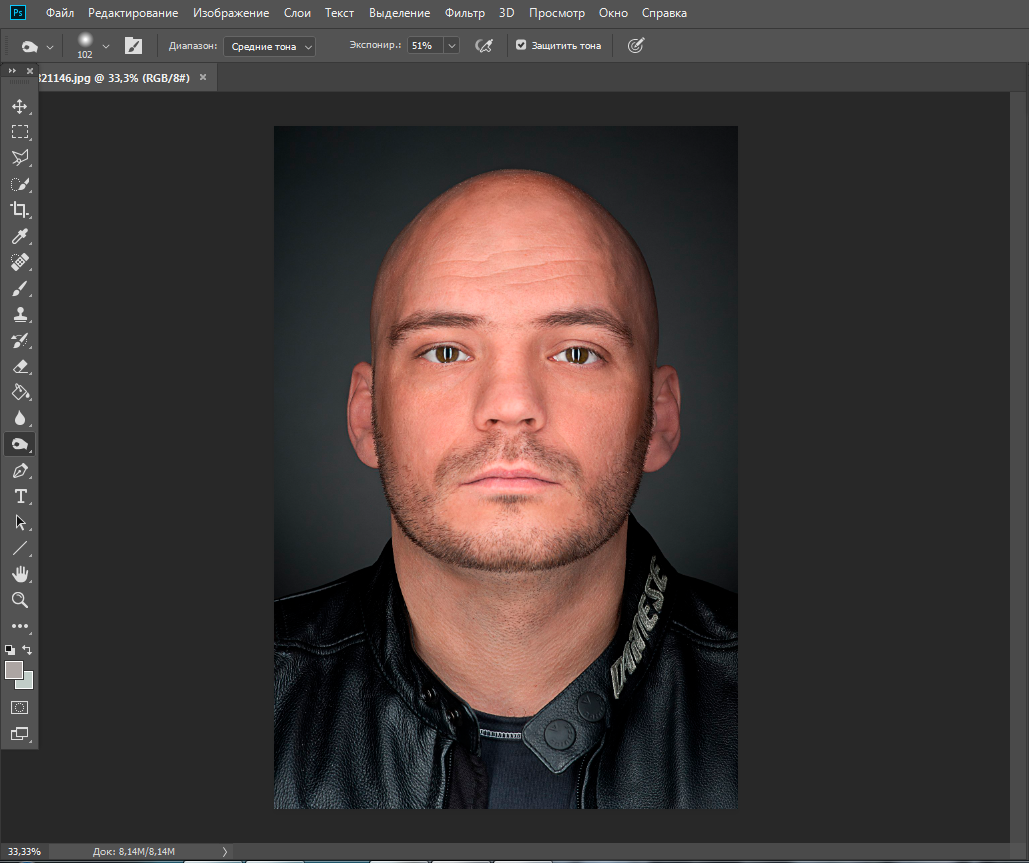Click the portrait image canvas
Image resolution: width=1029 pixels, height=863 pixels.
pyautogui.click(x=505, y=467)
